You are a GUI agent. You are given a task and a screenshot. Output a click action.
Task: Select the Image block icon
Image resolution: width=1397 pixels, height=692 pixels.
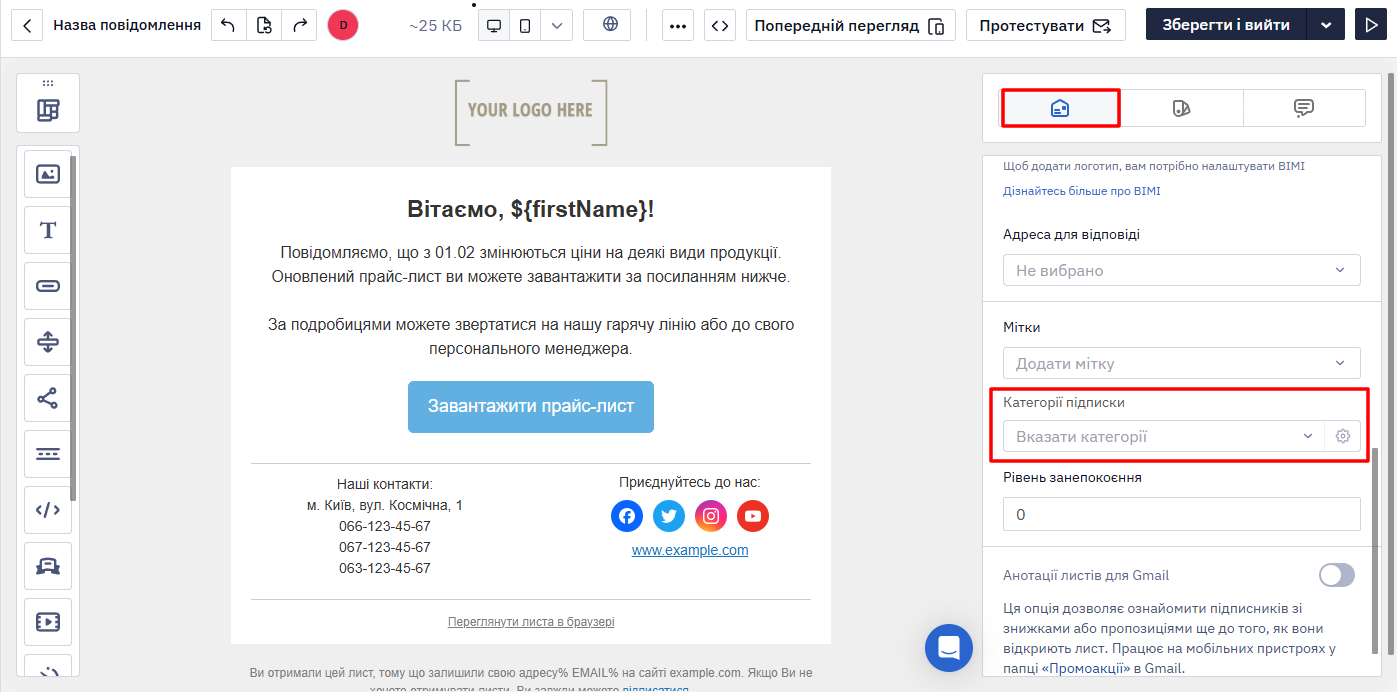(x=48, y=174)
